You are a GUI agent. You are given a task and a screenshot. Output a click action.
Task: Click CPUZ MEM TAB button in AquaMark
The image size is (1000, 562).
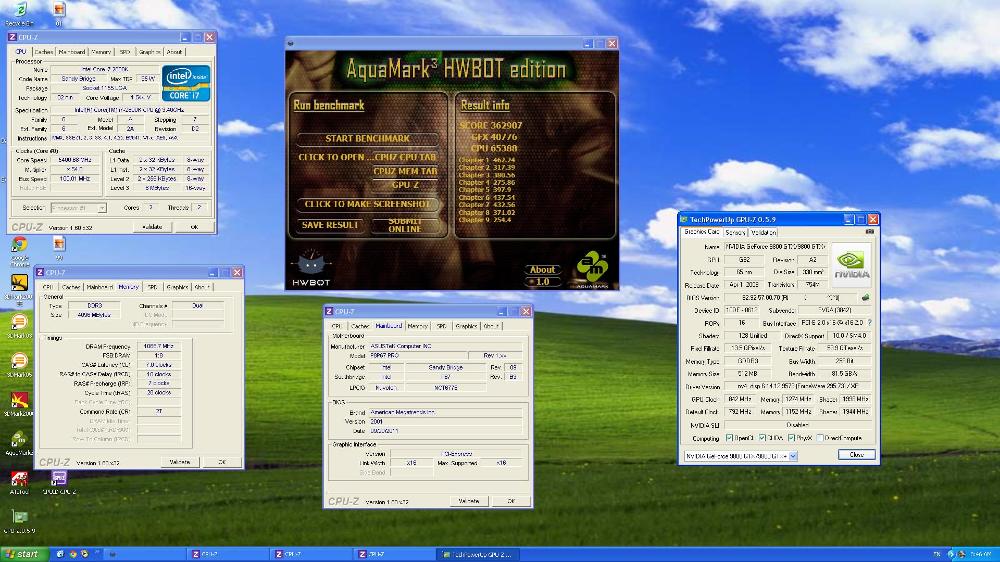coord(405,172)
